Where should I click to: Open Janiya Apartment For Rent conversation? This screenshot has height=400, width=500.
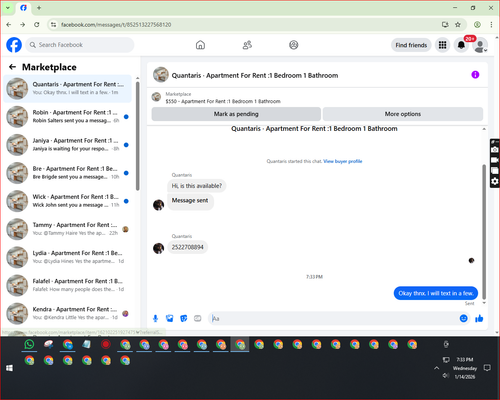[x=68, y=145]
